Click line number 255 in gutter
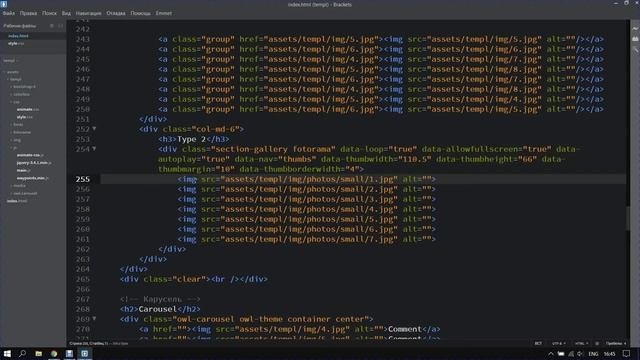640x360 pixels. coord(82,179)
